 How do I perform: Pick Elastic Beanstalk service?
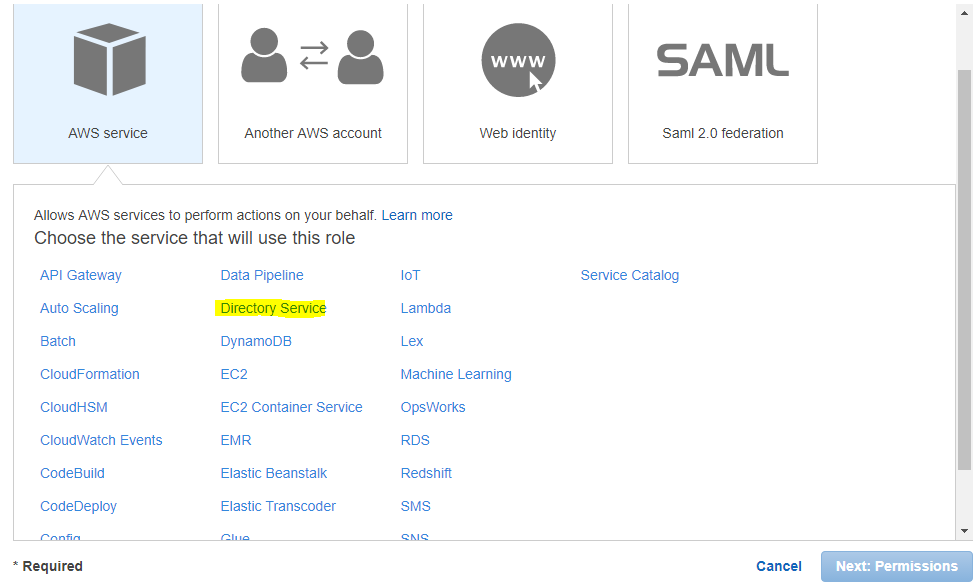274,473
